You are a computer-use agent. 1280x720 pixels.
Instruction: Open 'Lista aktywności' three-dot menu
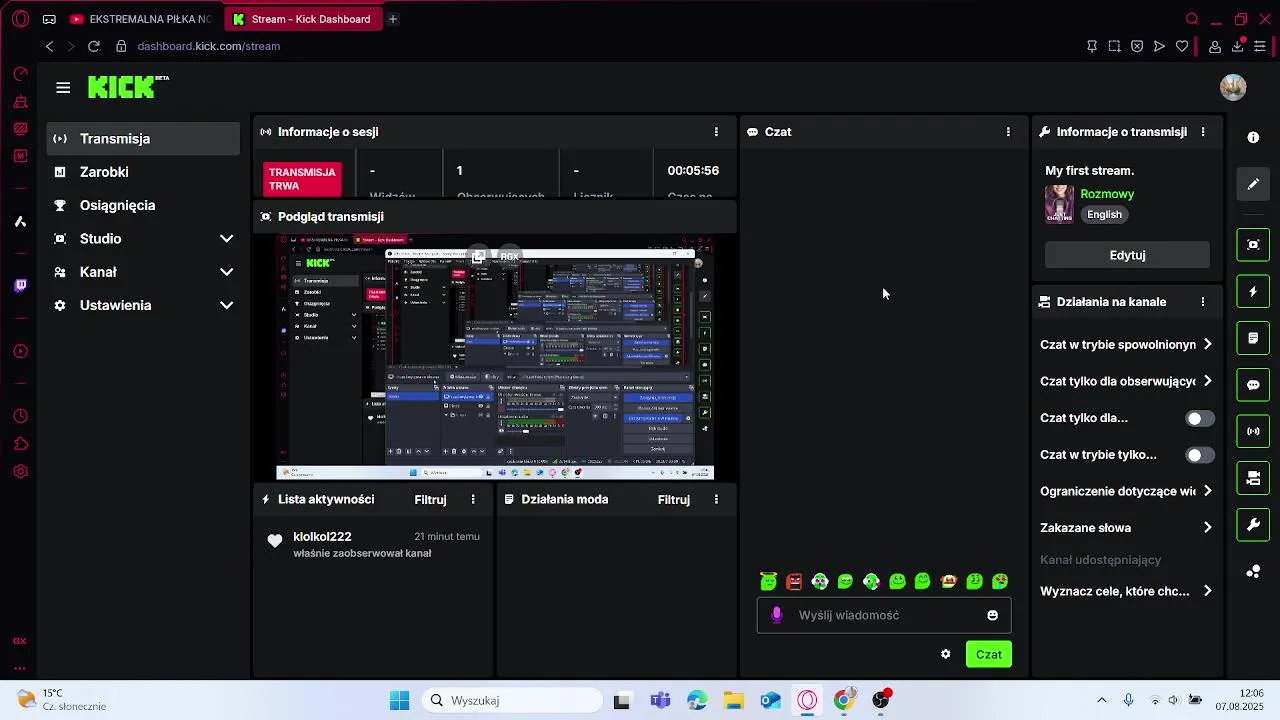point(473,499)
